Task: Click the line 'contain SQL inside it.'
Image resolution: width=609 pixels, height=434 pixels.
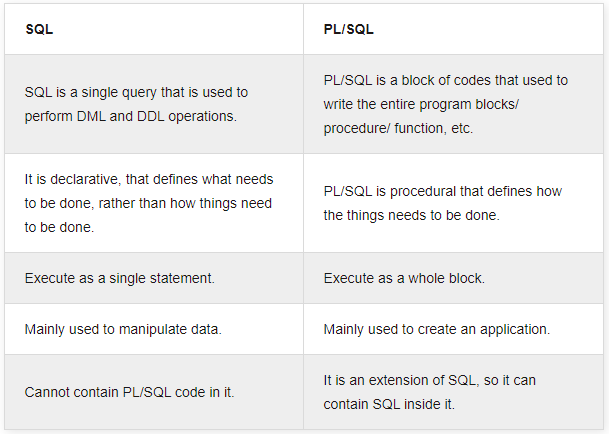Action: (x=388, y=405)
